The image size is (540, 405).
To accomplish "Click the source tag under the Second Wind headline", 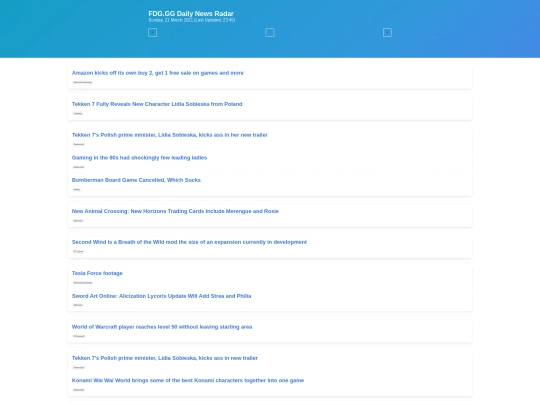I will pos(78,251).
